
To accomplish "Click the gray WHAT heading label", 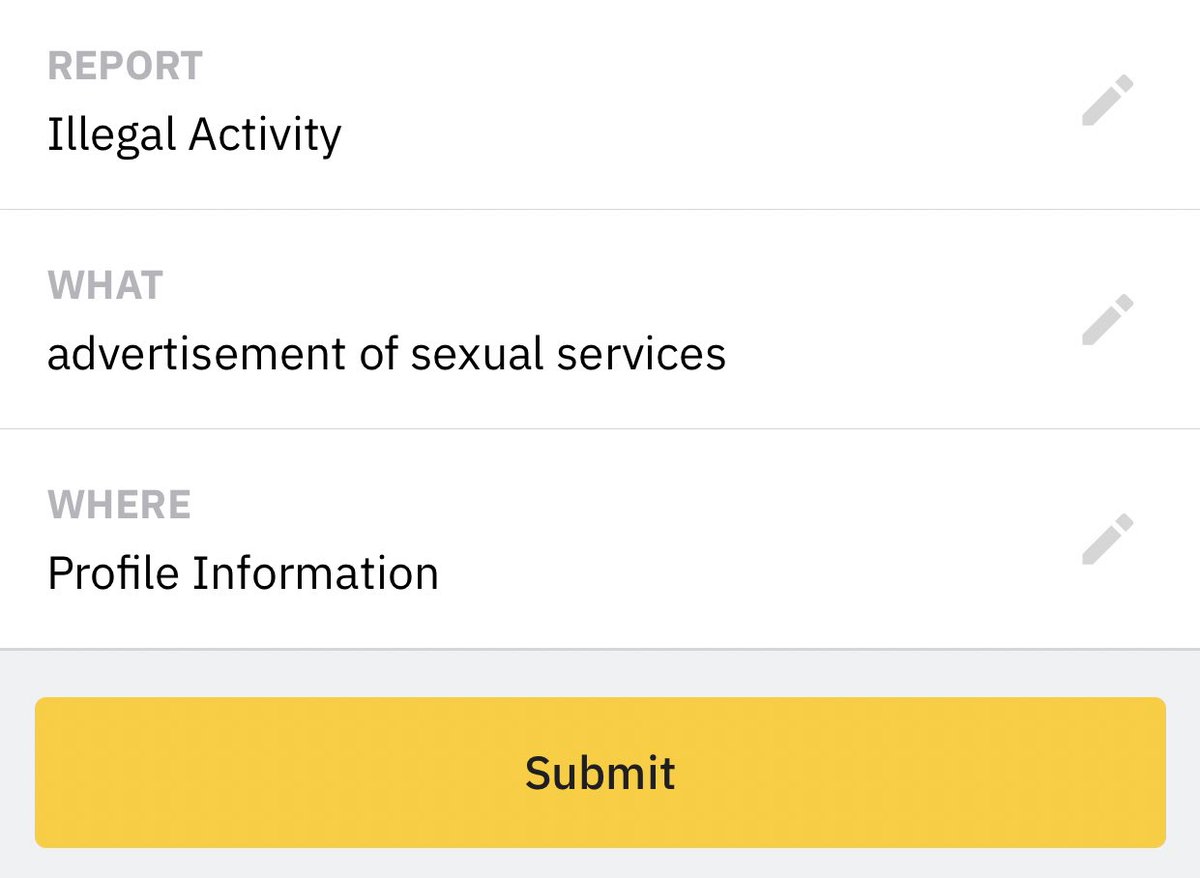I will point(105,286).
